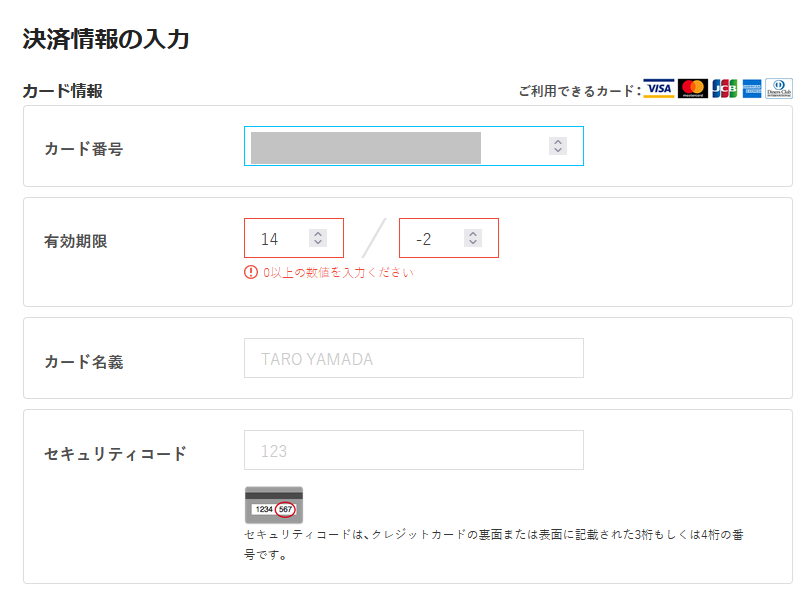Click the security code field with 123 placeholder
The height and width of the screenshot is (592, 804).
(x=414, y=450)
